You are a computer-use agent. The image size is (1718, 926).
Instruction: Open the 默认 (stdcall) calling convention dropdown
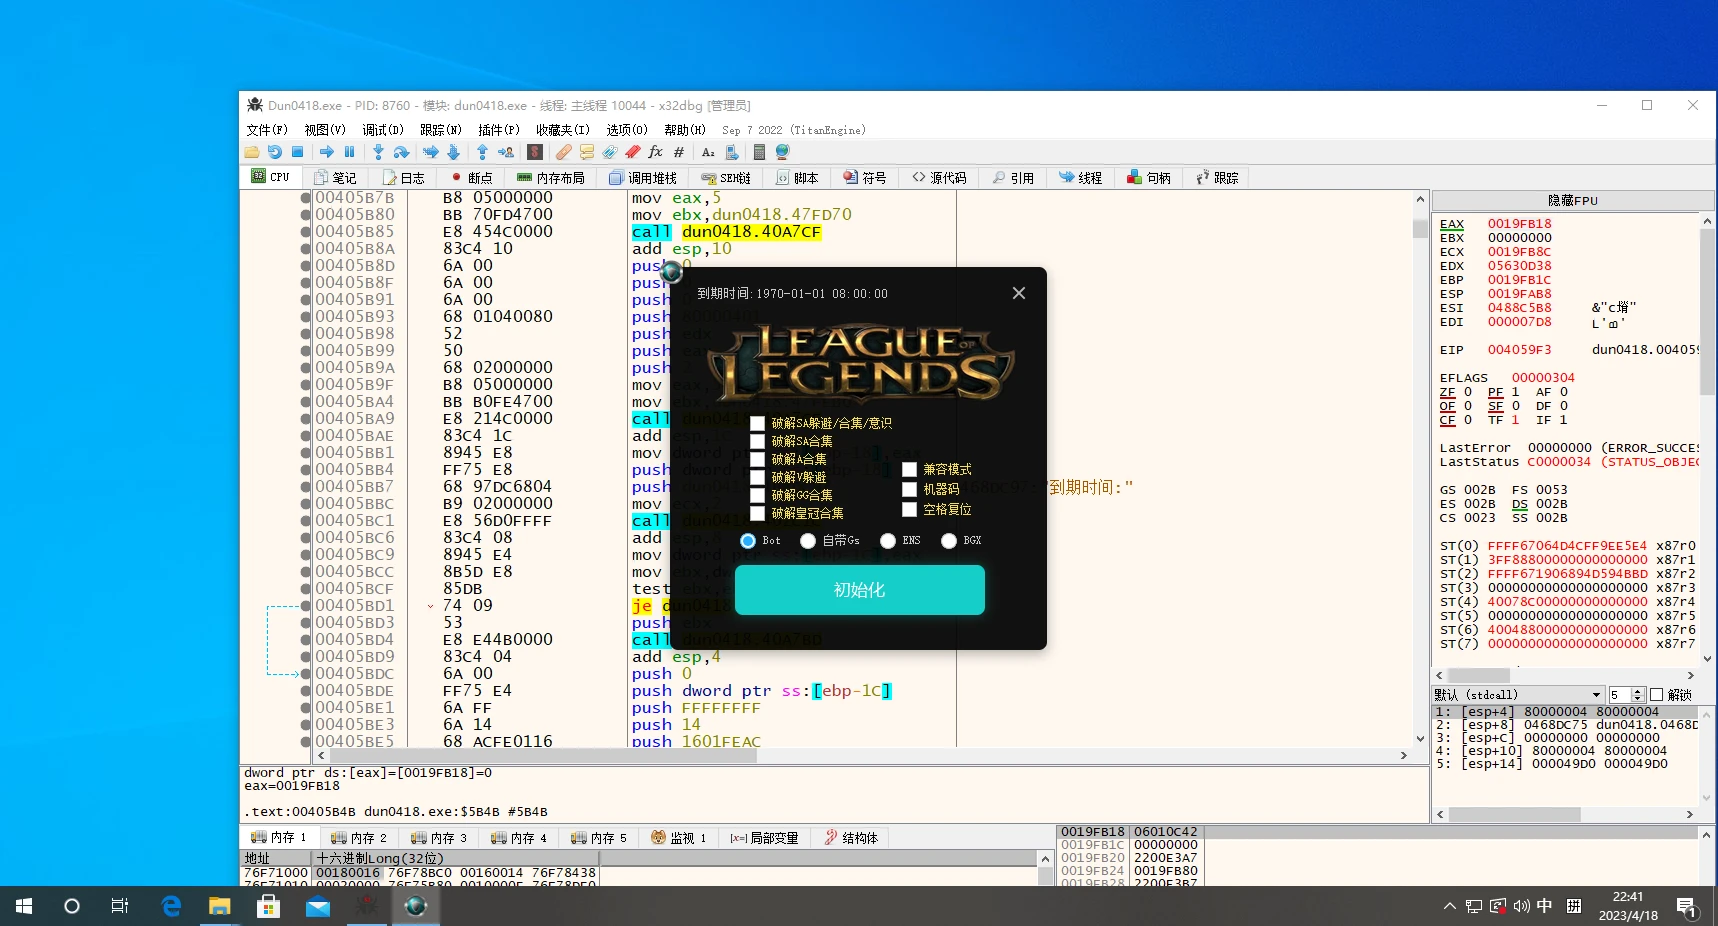(x=1518, y=695)
